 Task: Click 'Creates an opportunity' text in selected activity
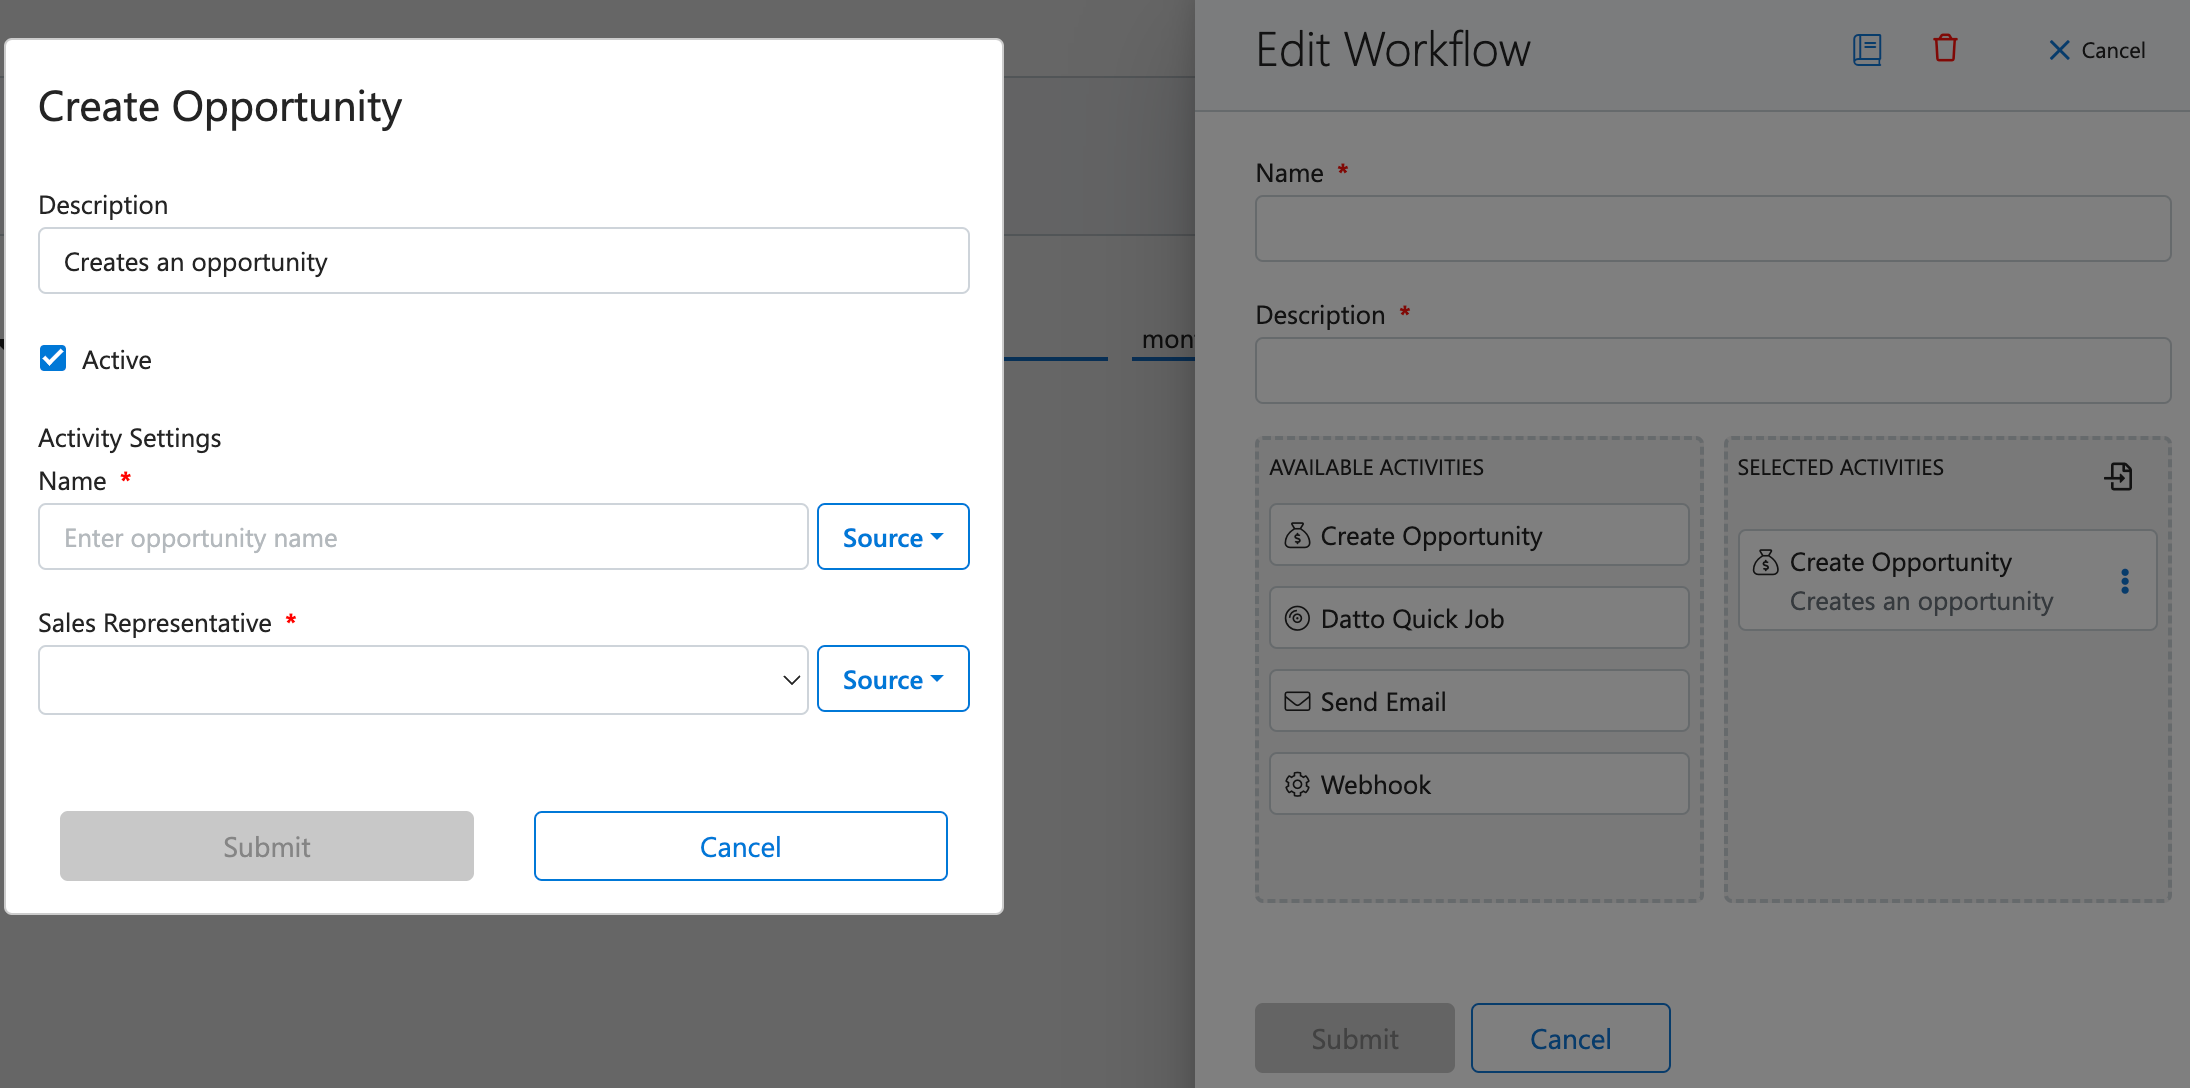coord(1921,601)
